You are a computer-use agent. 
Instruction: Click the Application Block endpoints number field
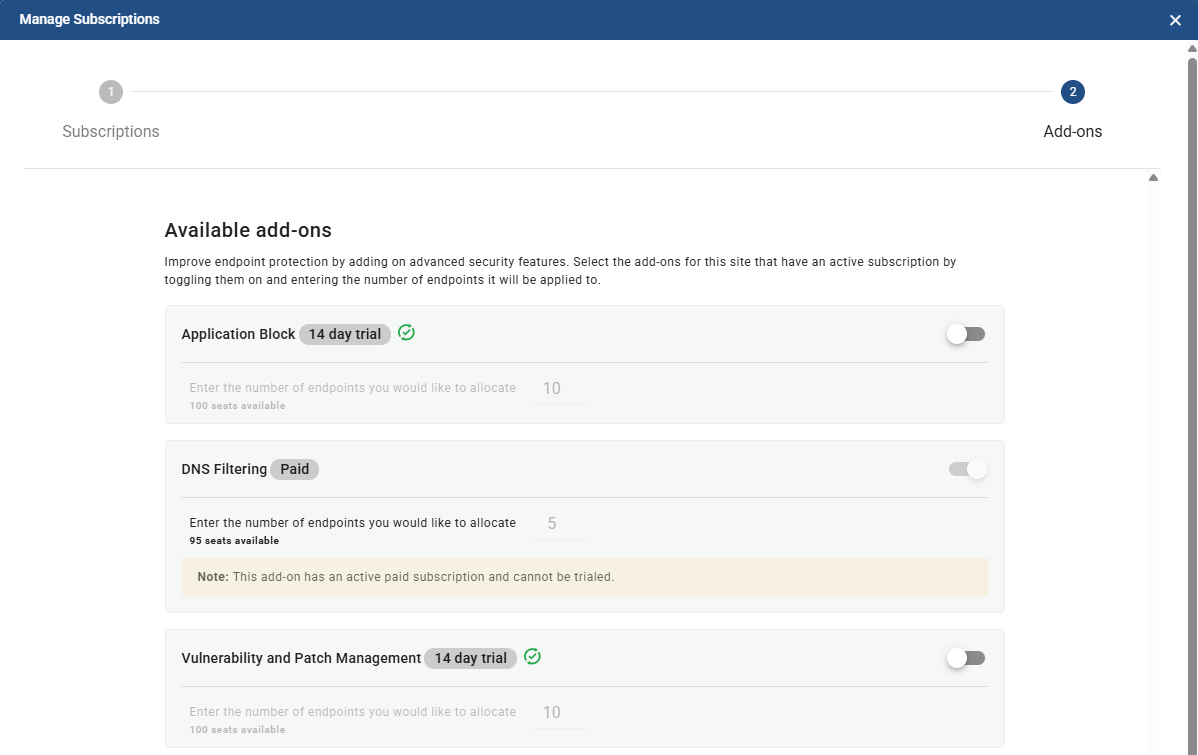(x=559, y=389)
